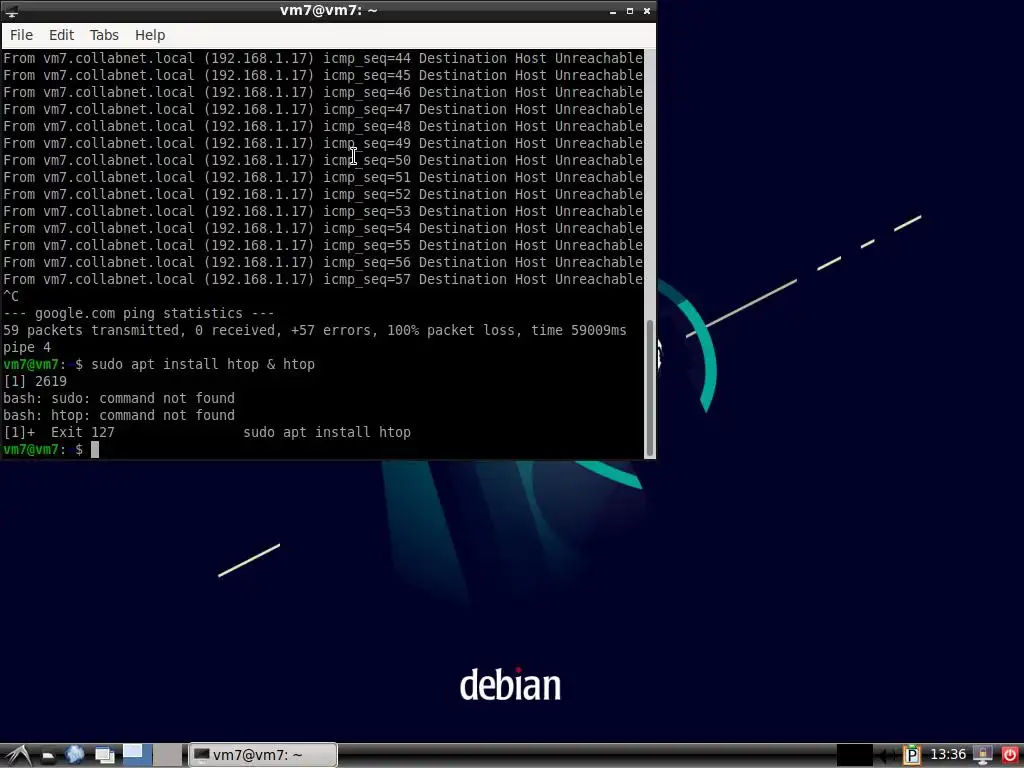The width and height of the screenshot is (1024, 768).
Task: Open the volume control speaker icon
Action: click(x=886, y=756)
